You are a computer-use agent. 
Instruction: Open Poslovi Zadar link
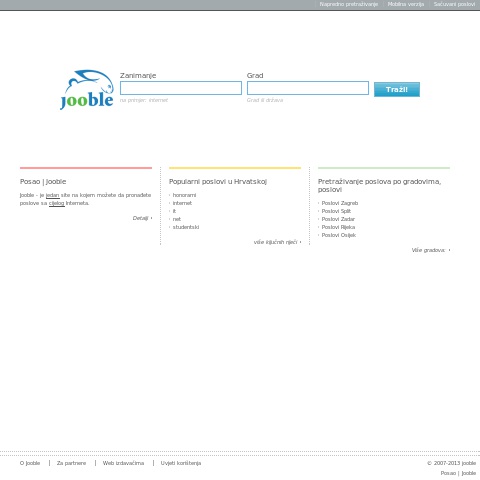click(x=338, y=219)
